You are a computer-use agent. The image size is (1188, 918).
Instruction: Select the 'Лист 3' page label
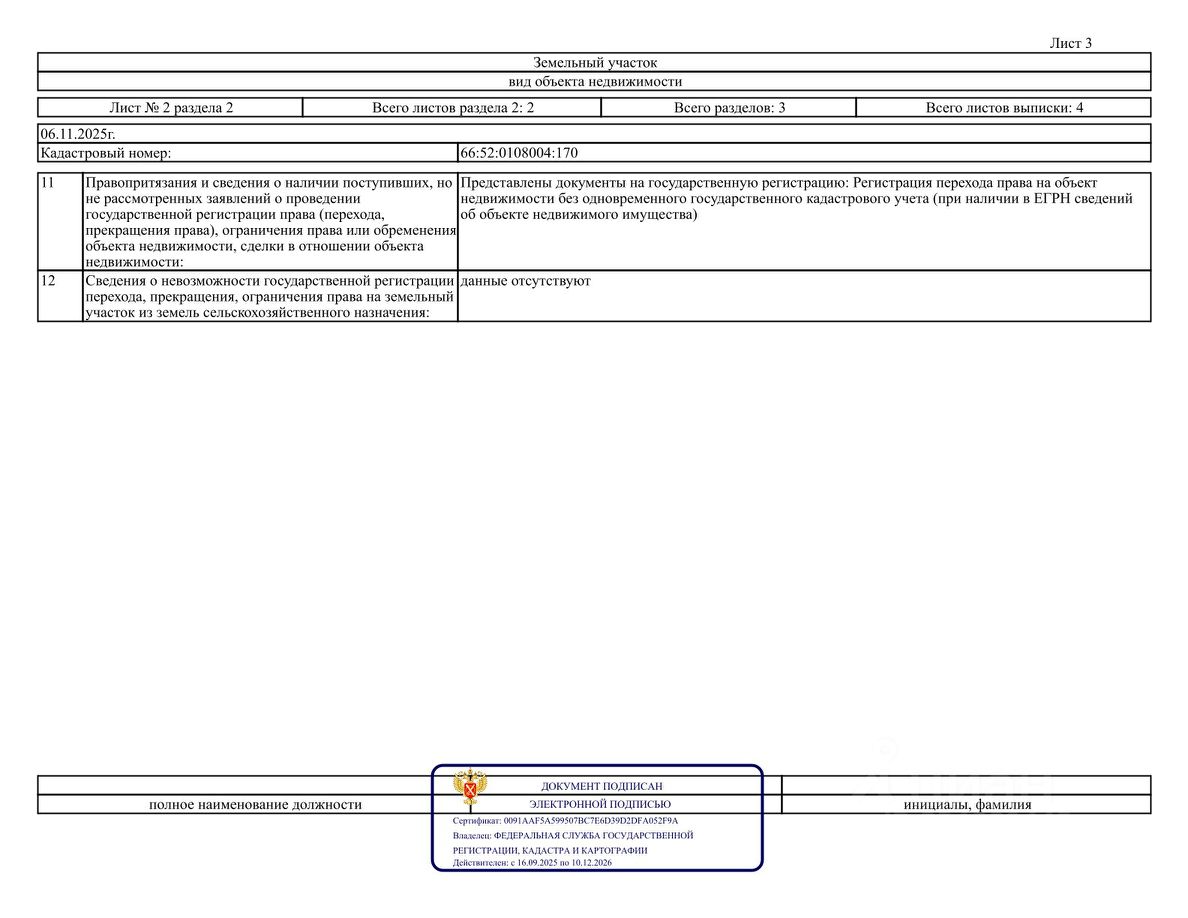(1070, 43)
